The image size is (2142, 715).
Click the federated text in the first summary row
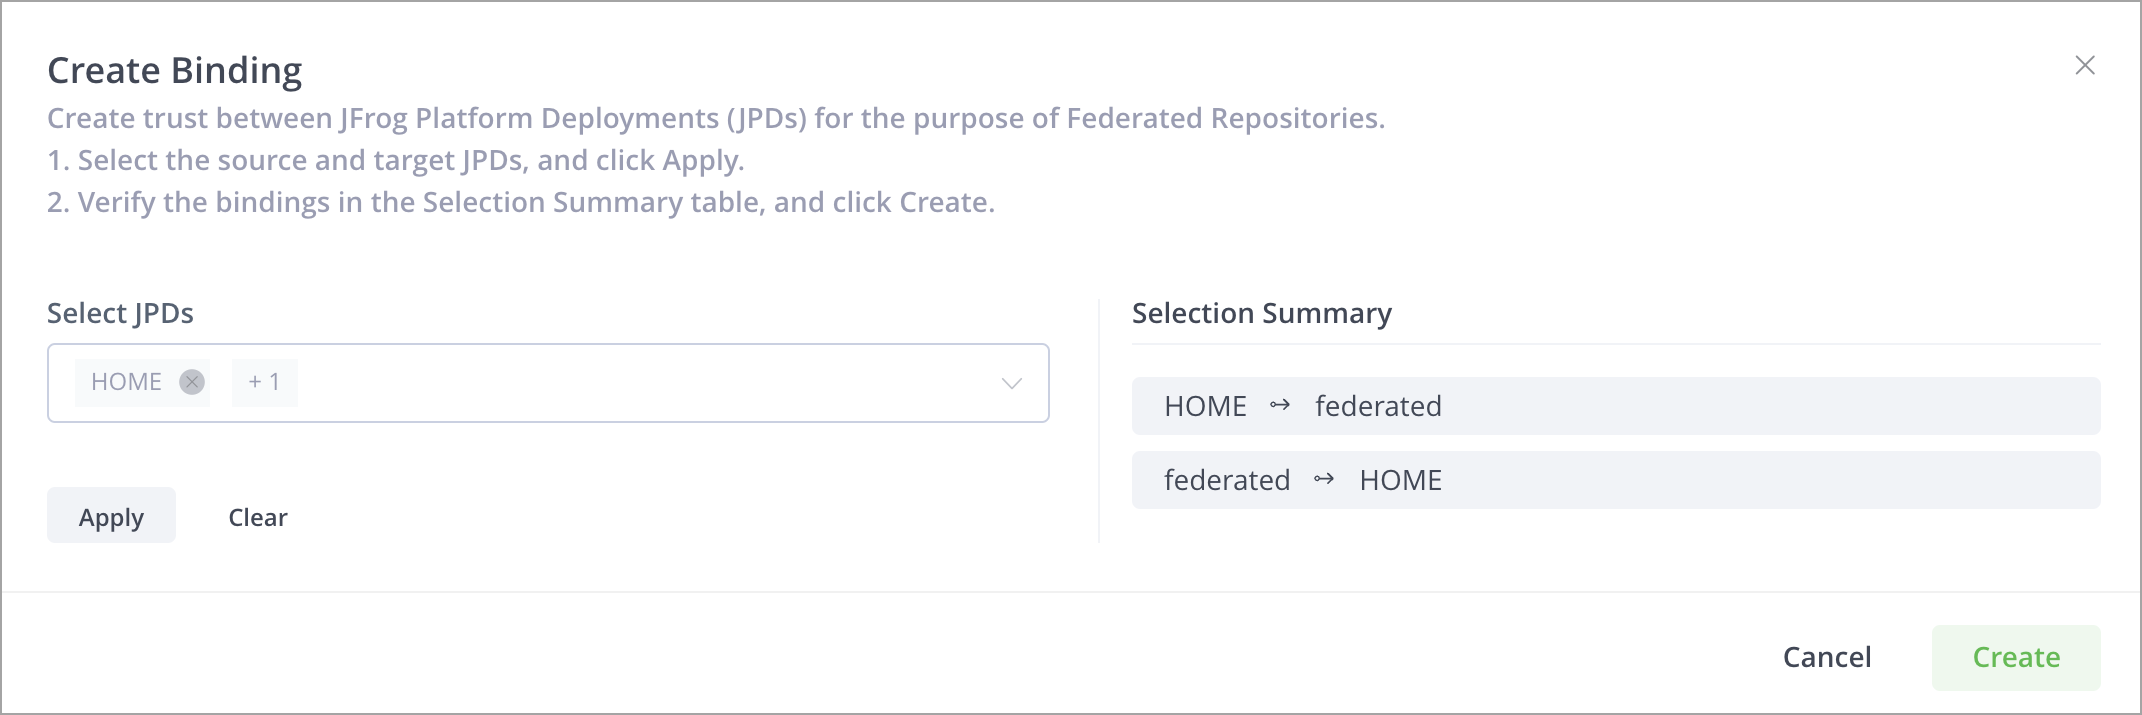(x=1378, y=406)
